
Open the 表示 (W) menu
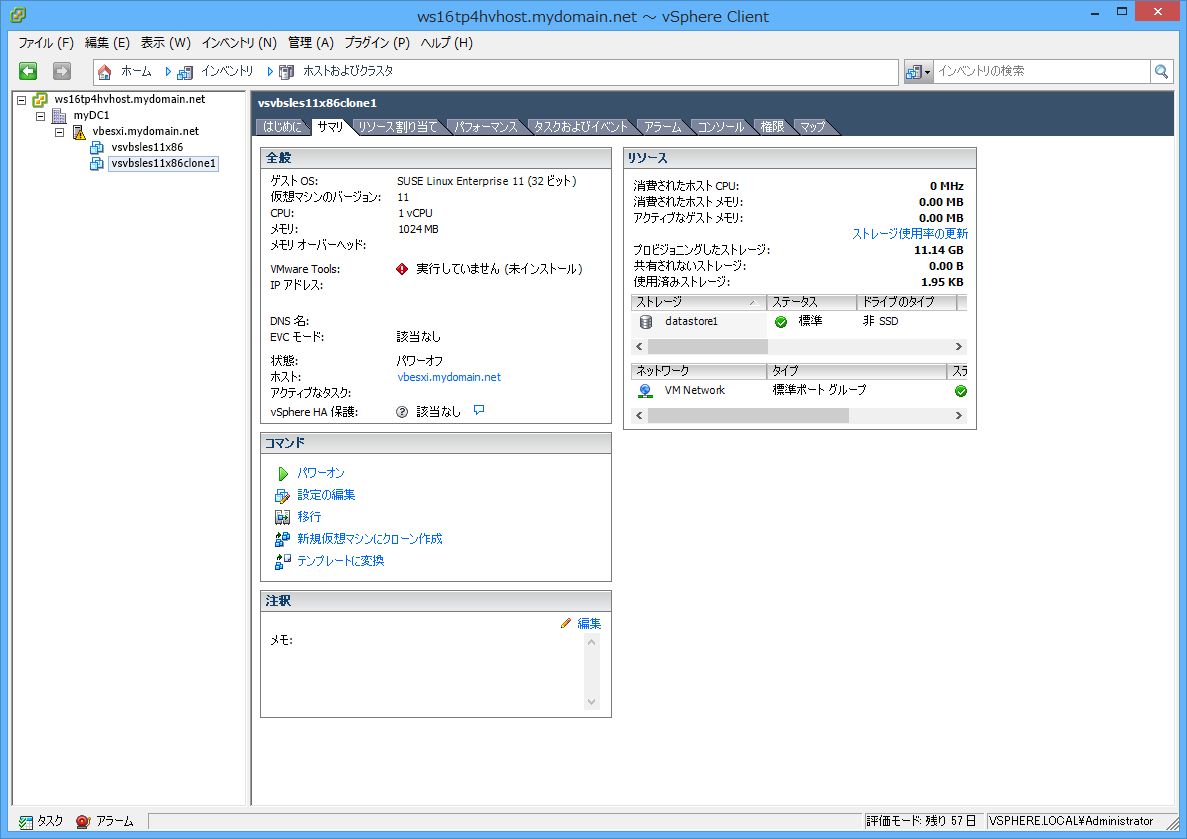tap(165, 42)
